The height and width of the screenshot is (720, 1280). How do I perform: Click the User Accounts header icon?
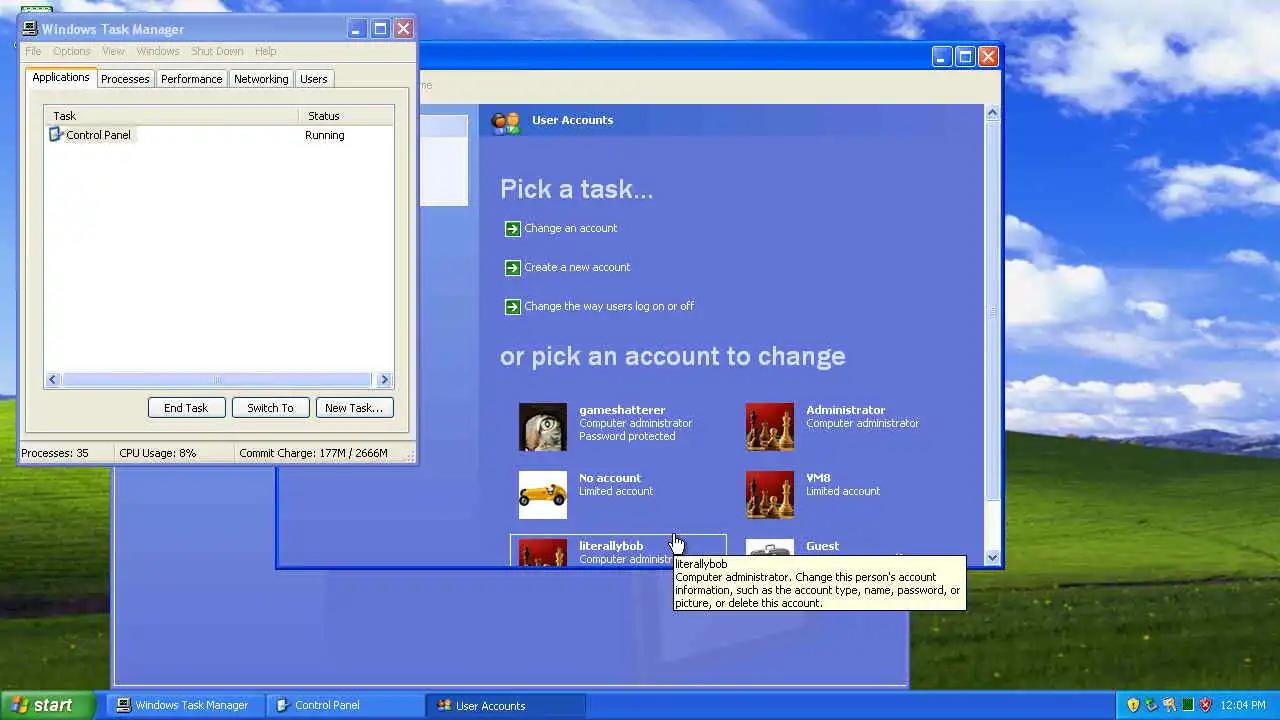[x=506, y=123]
